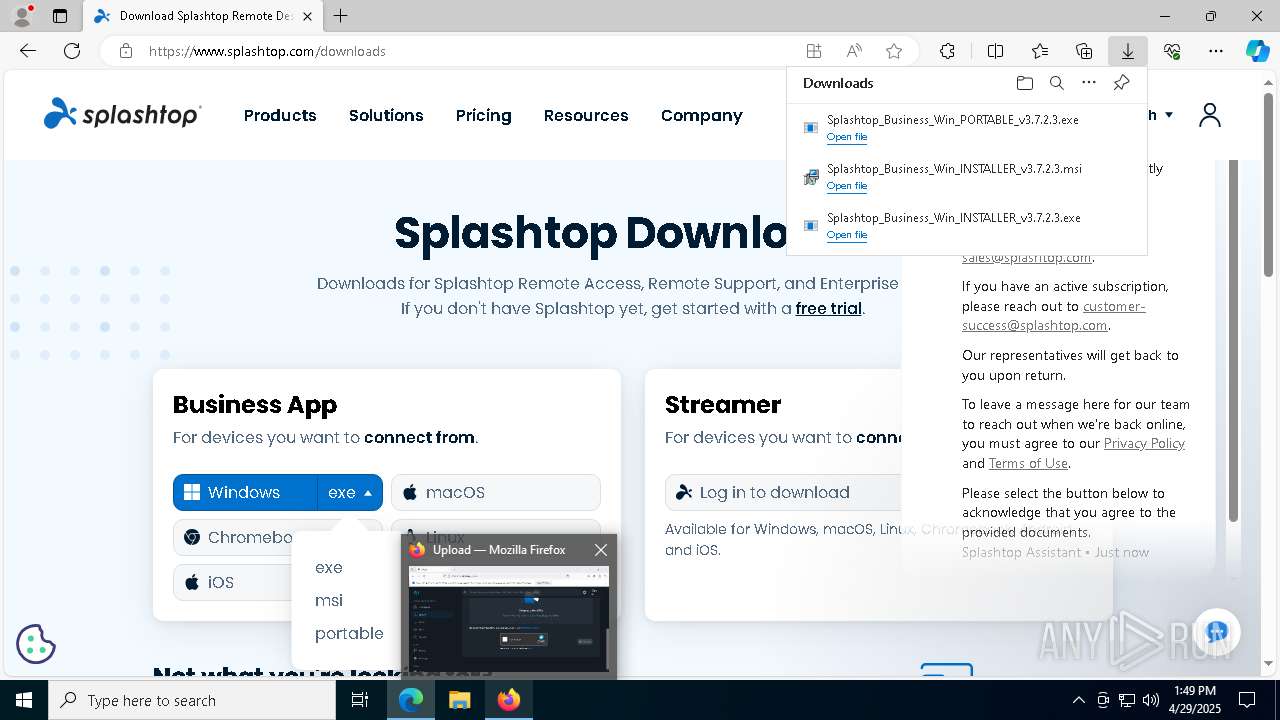Open the Solutions menu
The image size is (1280, 720).
(386, 115)
